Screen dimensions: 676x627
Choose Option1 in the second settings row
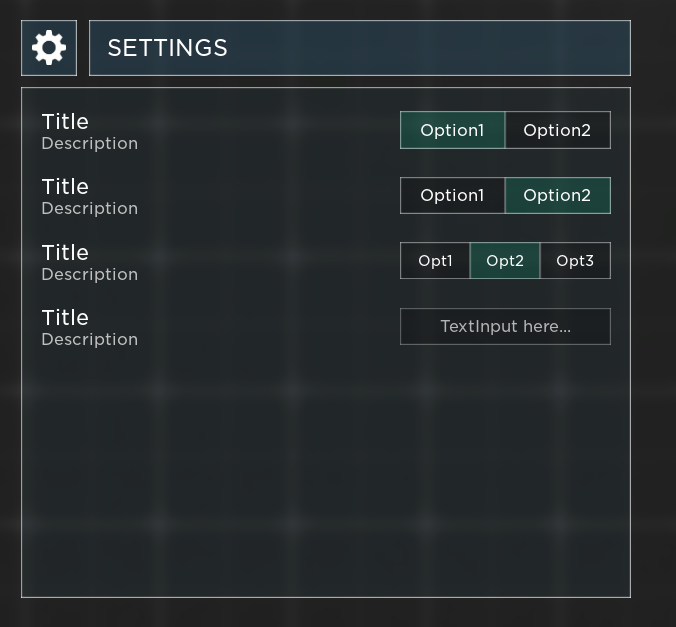click(452, 195)
